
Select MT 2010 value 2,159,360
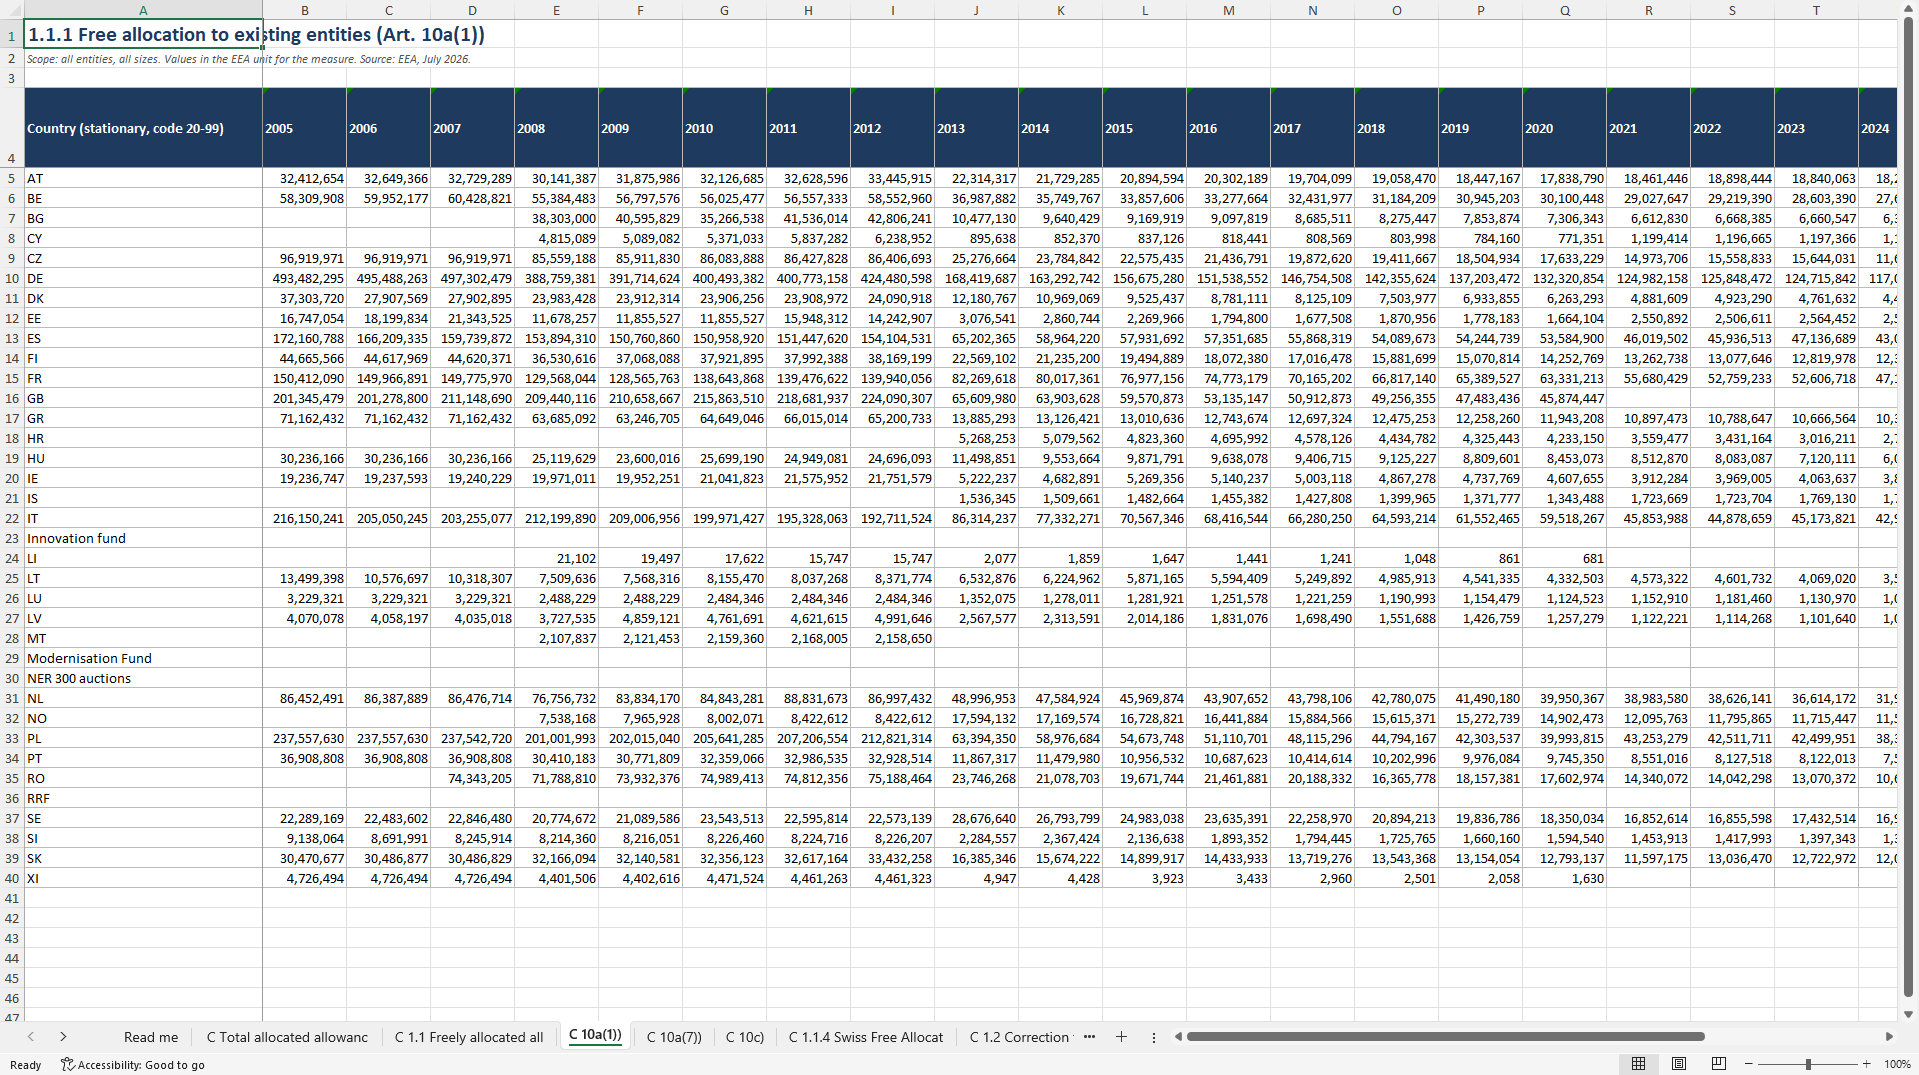click(724, 639)
